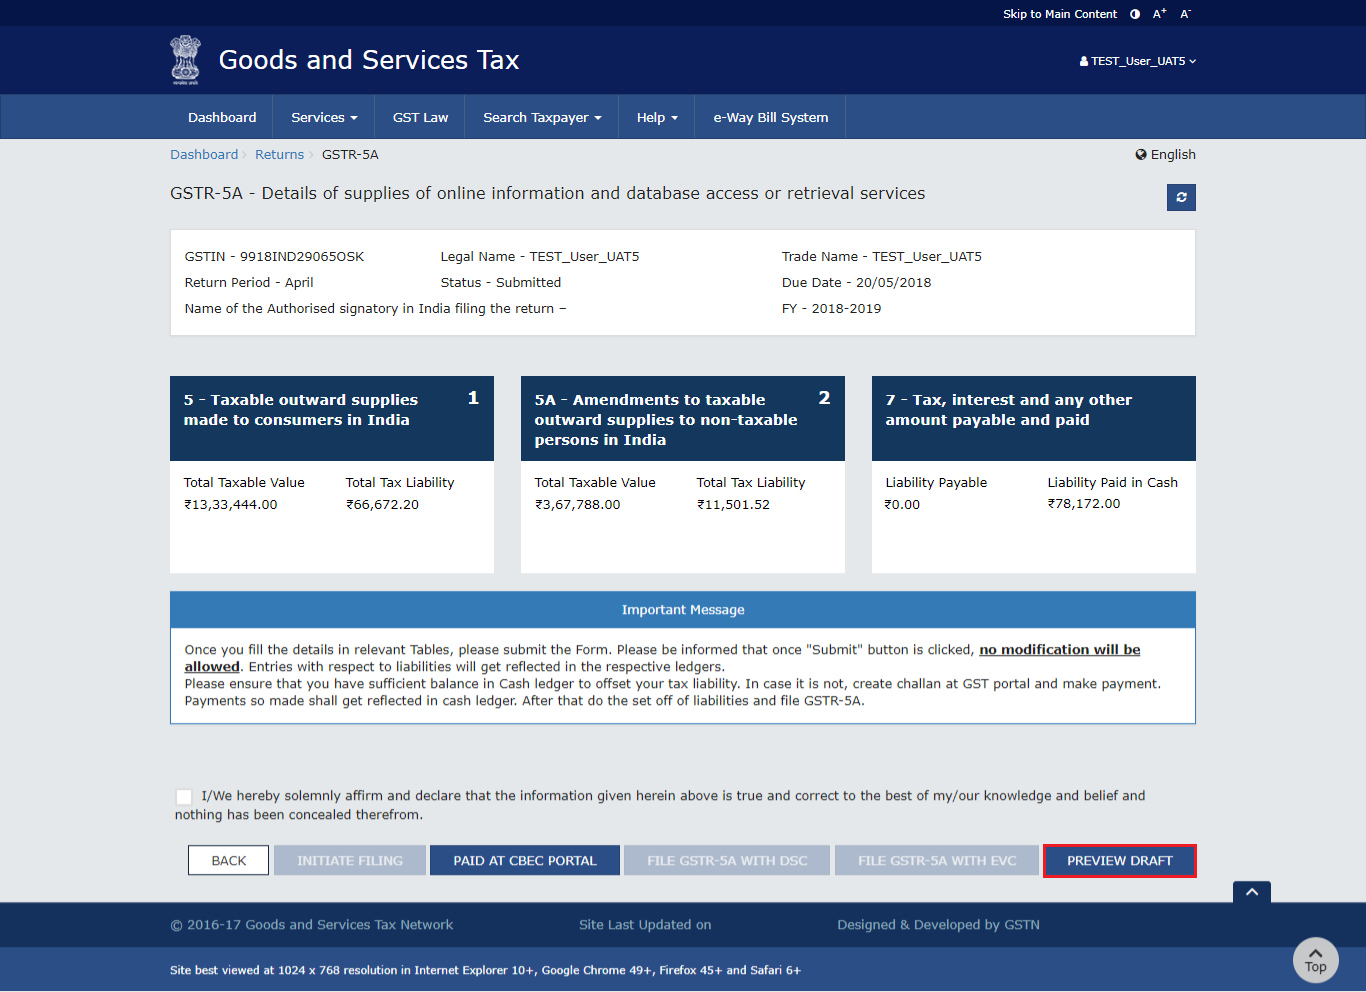Viewport: 1366px width, 992px height.
Task: Go to the GST Law menu
Action: pos(420,117)
